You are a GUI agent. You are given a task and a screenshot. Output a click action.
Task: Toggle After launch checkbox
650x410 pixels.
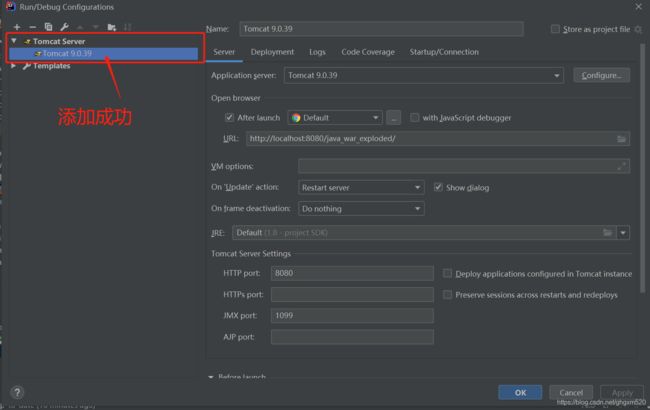pos(229,118)
